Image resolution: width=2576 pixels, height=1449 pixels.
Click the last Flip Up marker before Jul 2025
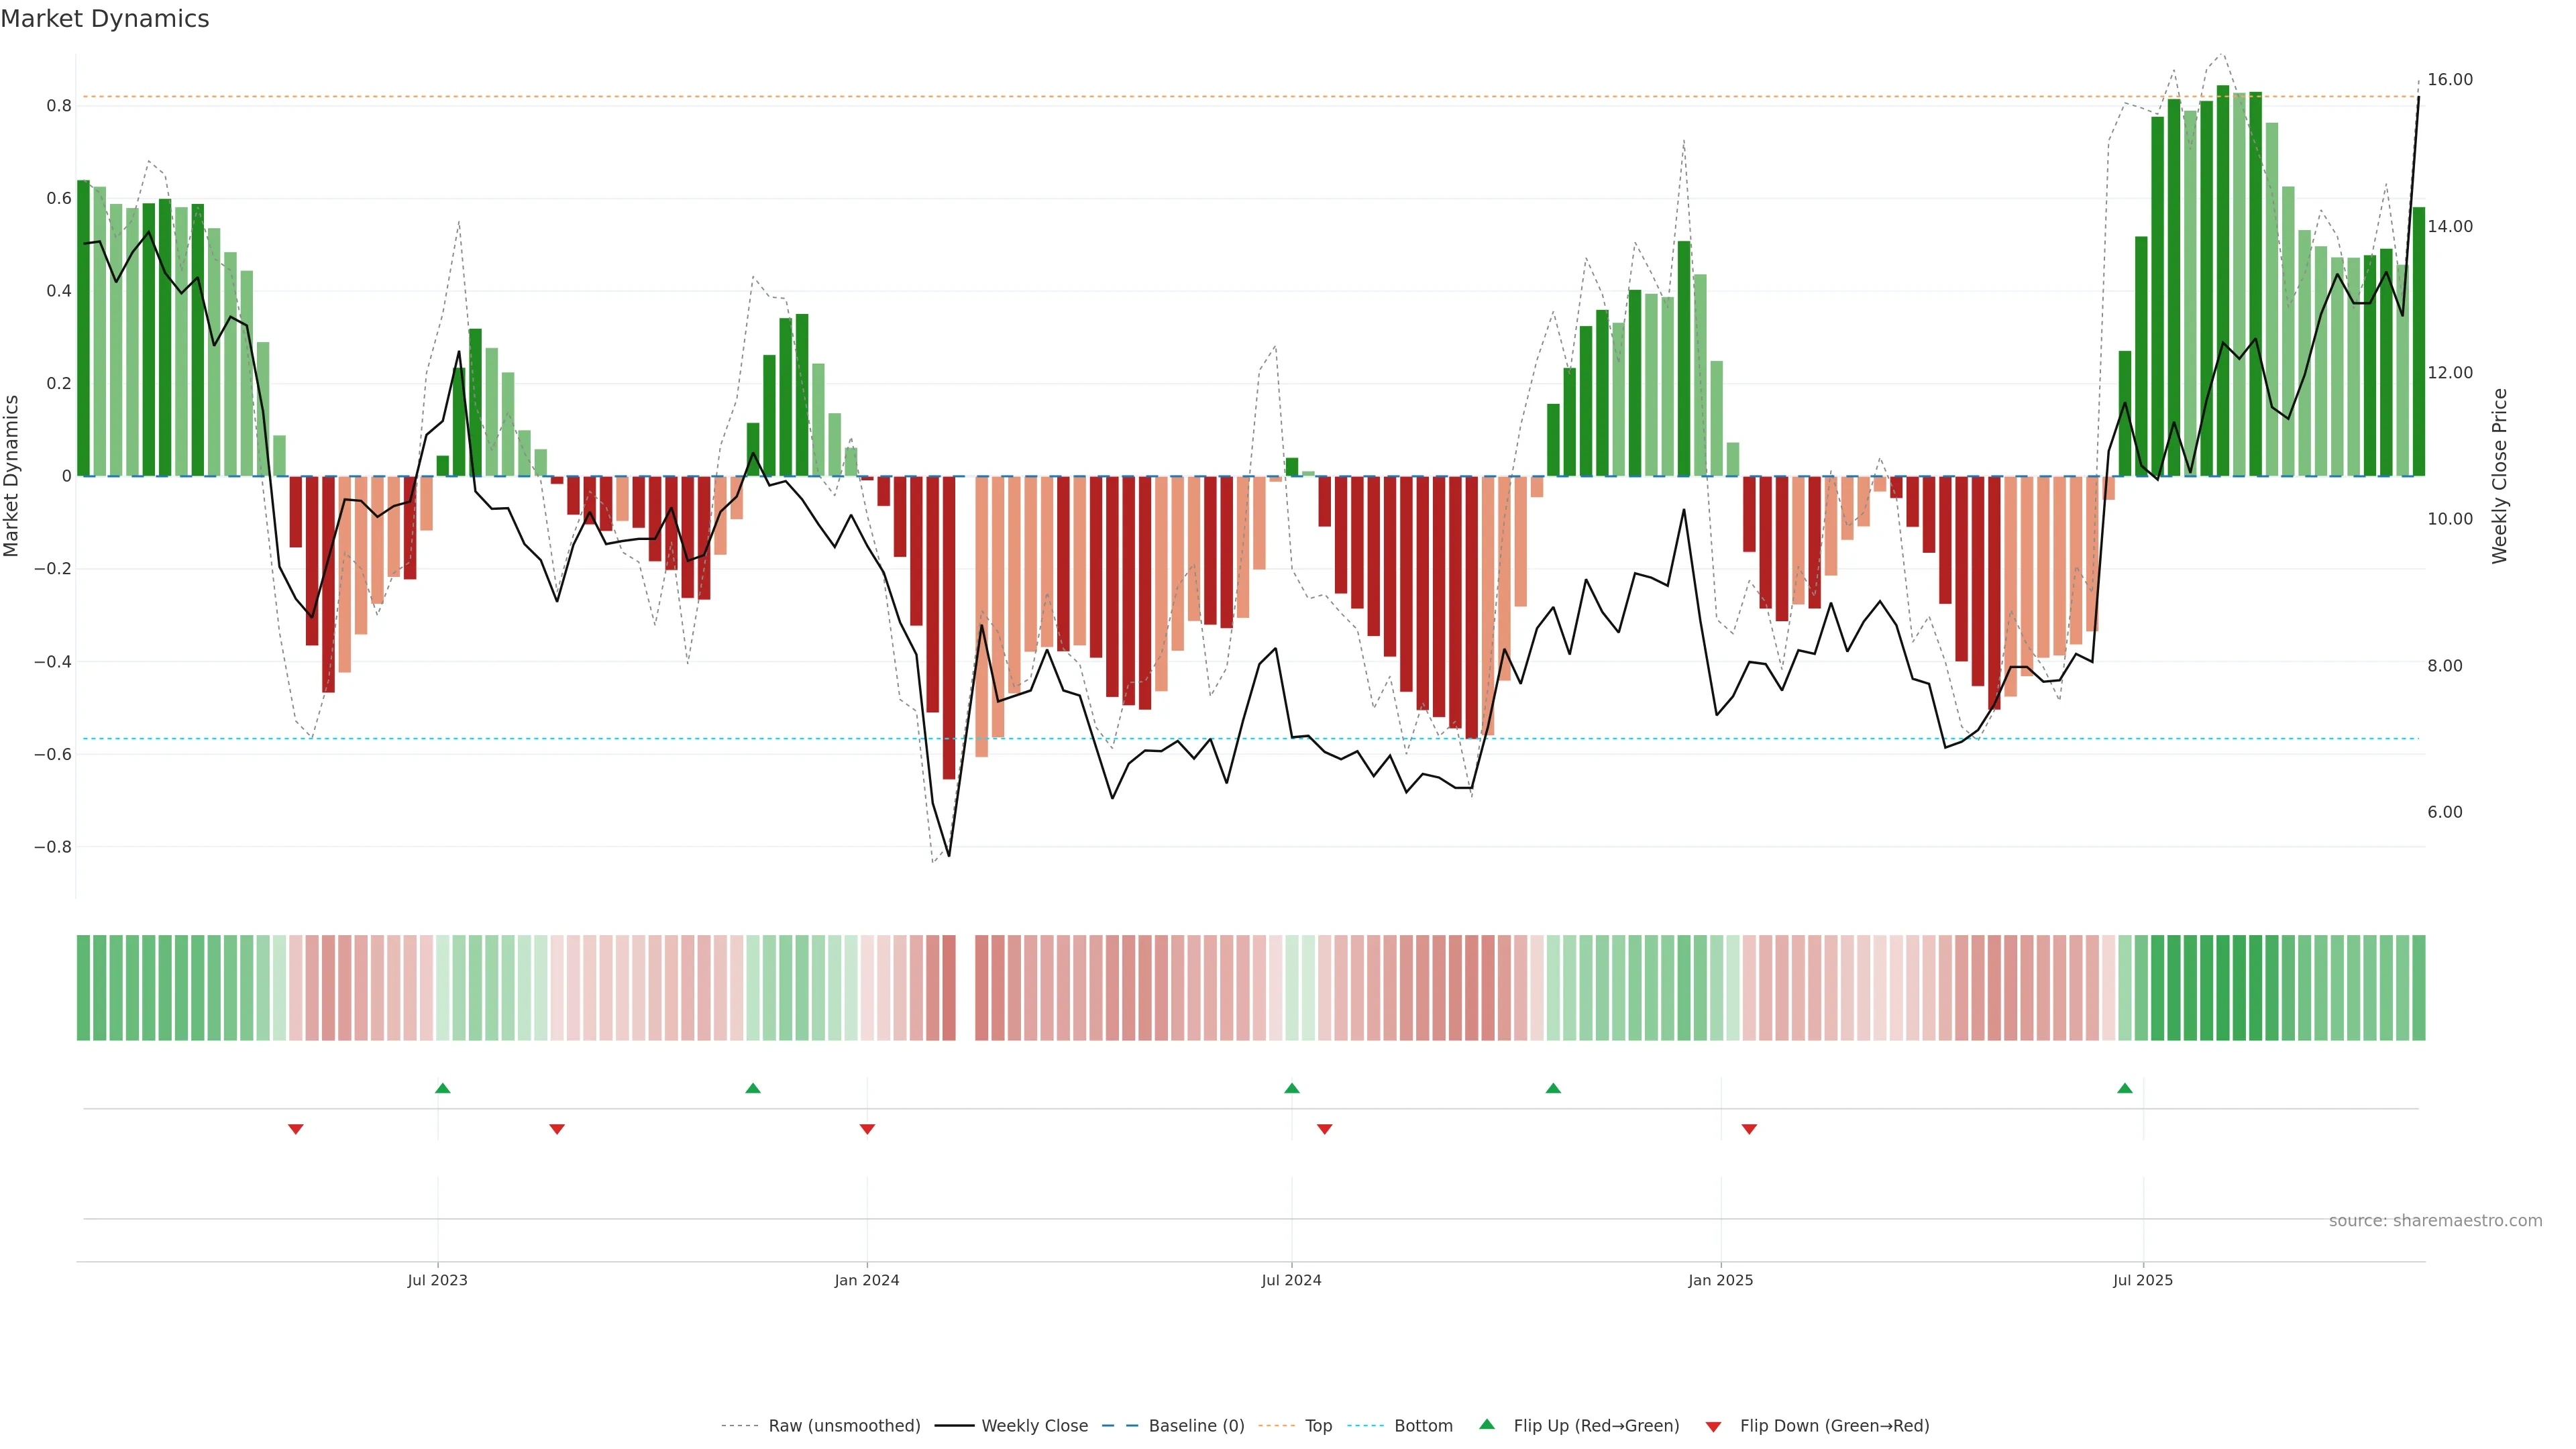(x=2125, y=1088)
